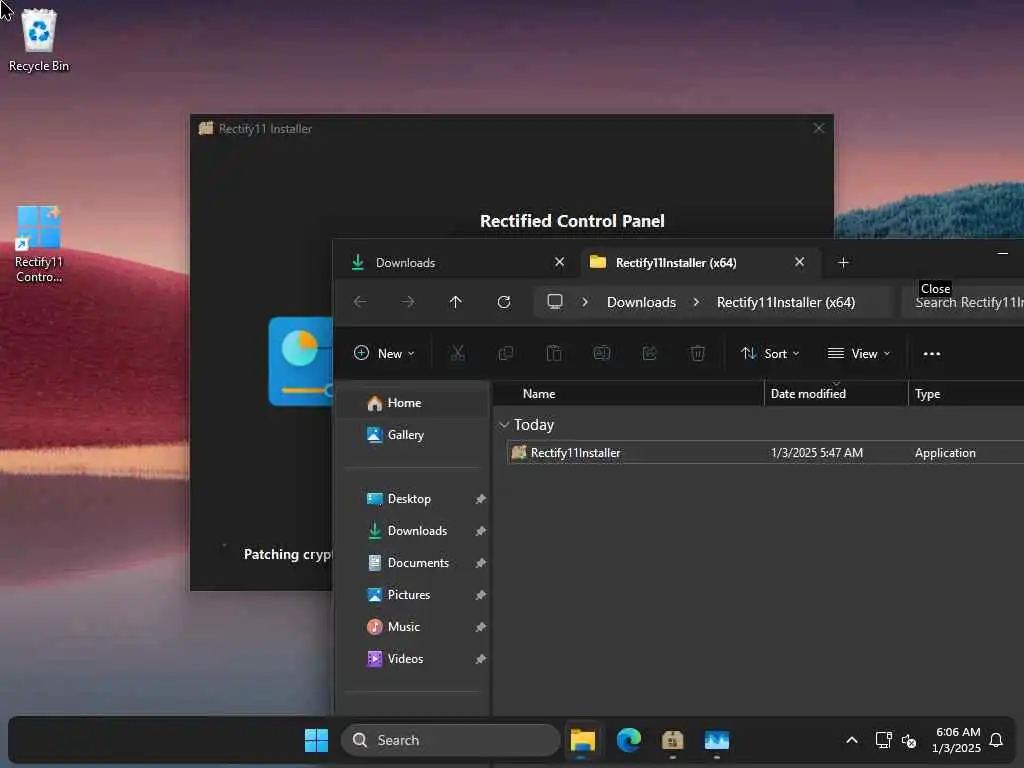Minimize the File Explorer window
The height and width of the screenshot is (768, 1024).
1002,253
